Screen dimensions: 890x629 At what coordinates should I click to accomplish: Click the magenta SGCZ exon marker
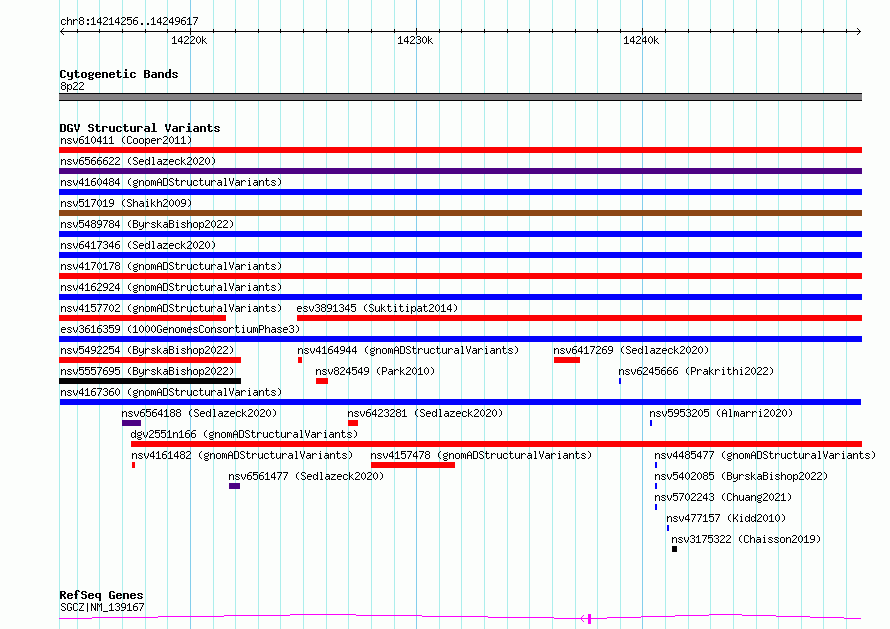tap(590, 619)
